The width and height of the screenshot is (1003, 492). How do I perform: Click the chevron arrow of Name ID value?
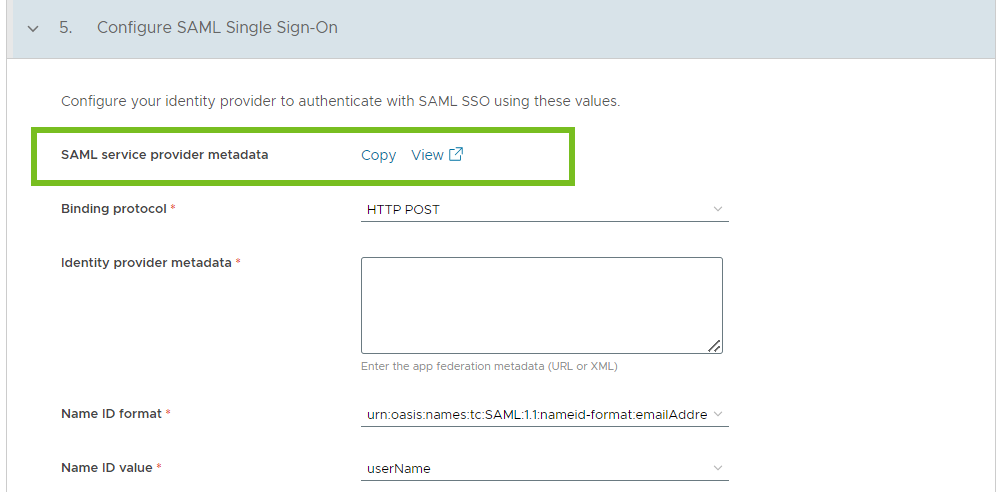[718, 468]
